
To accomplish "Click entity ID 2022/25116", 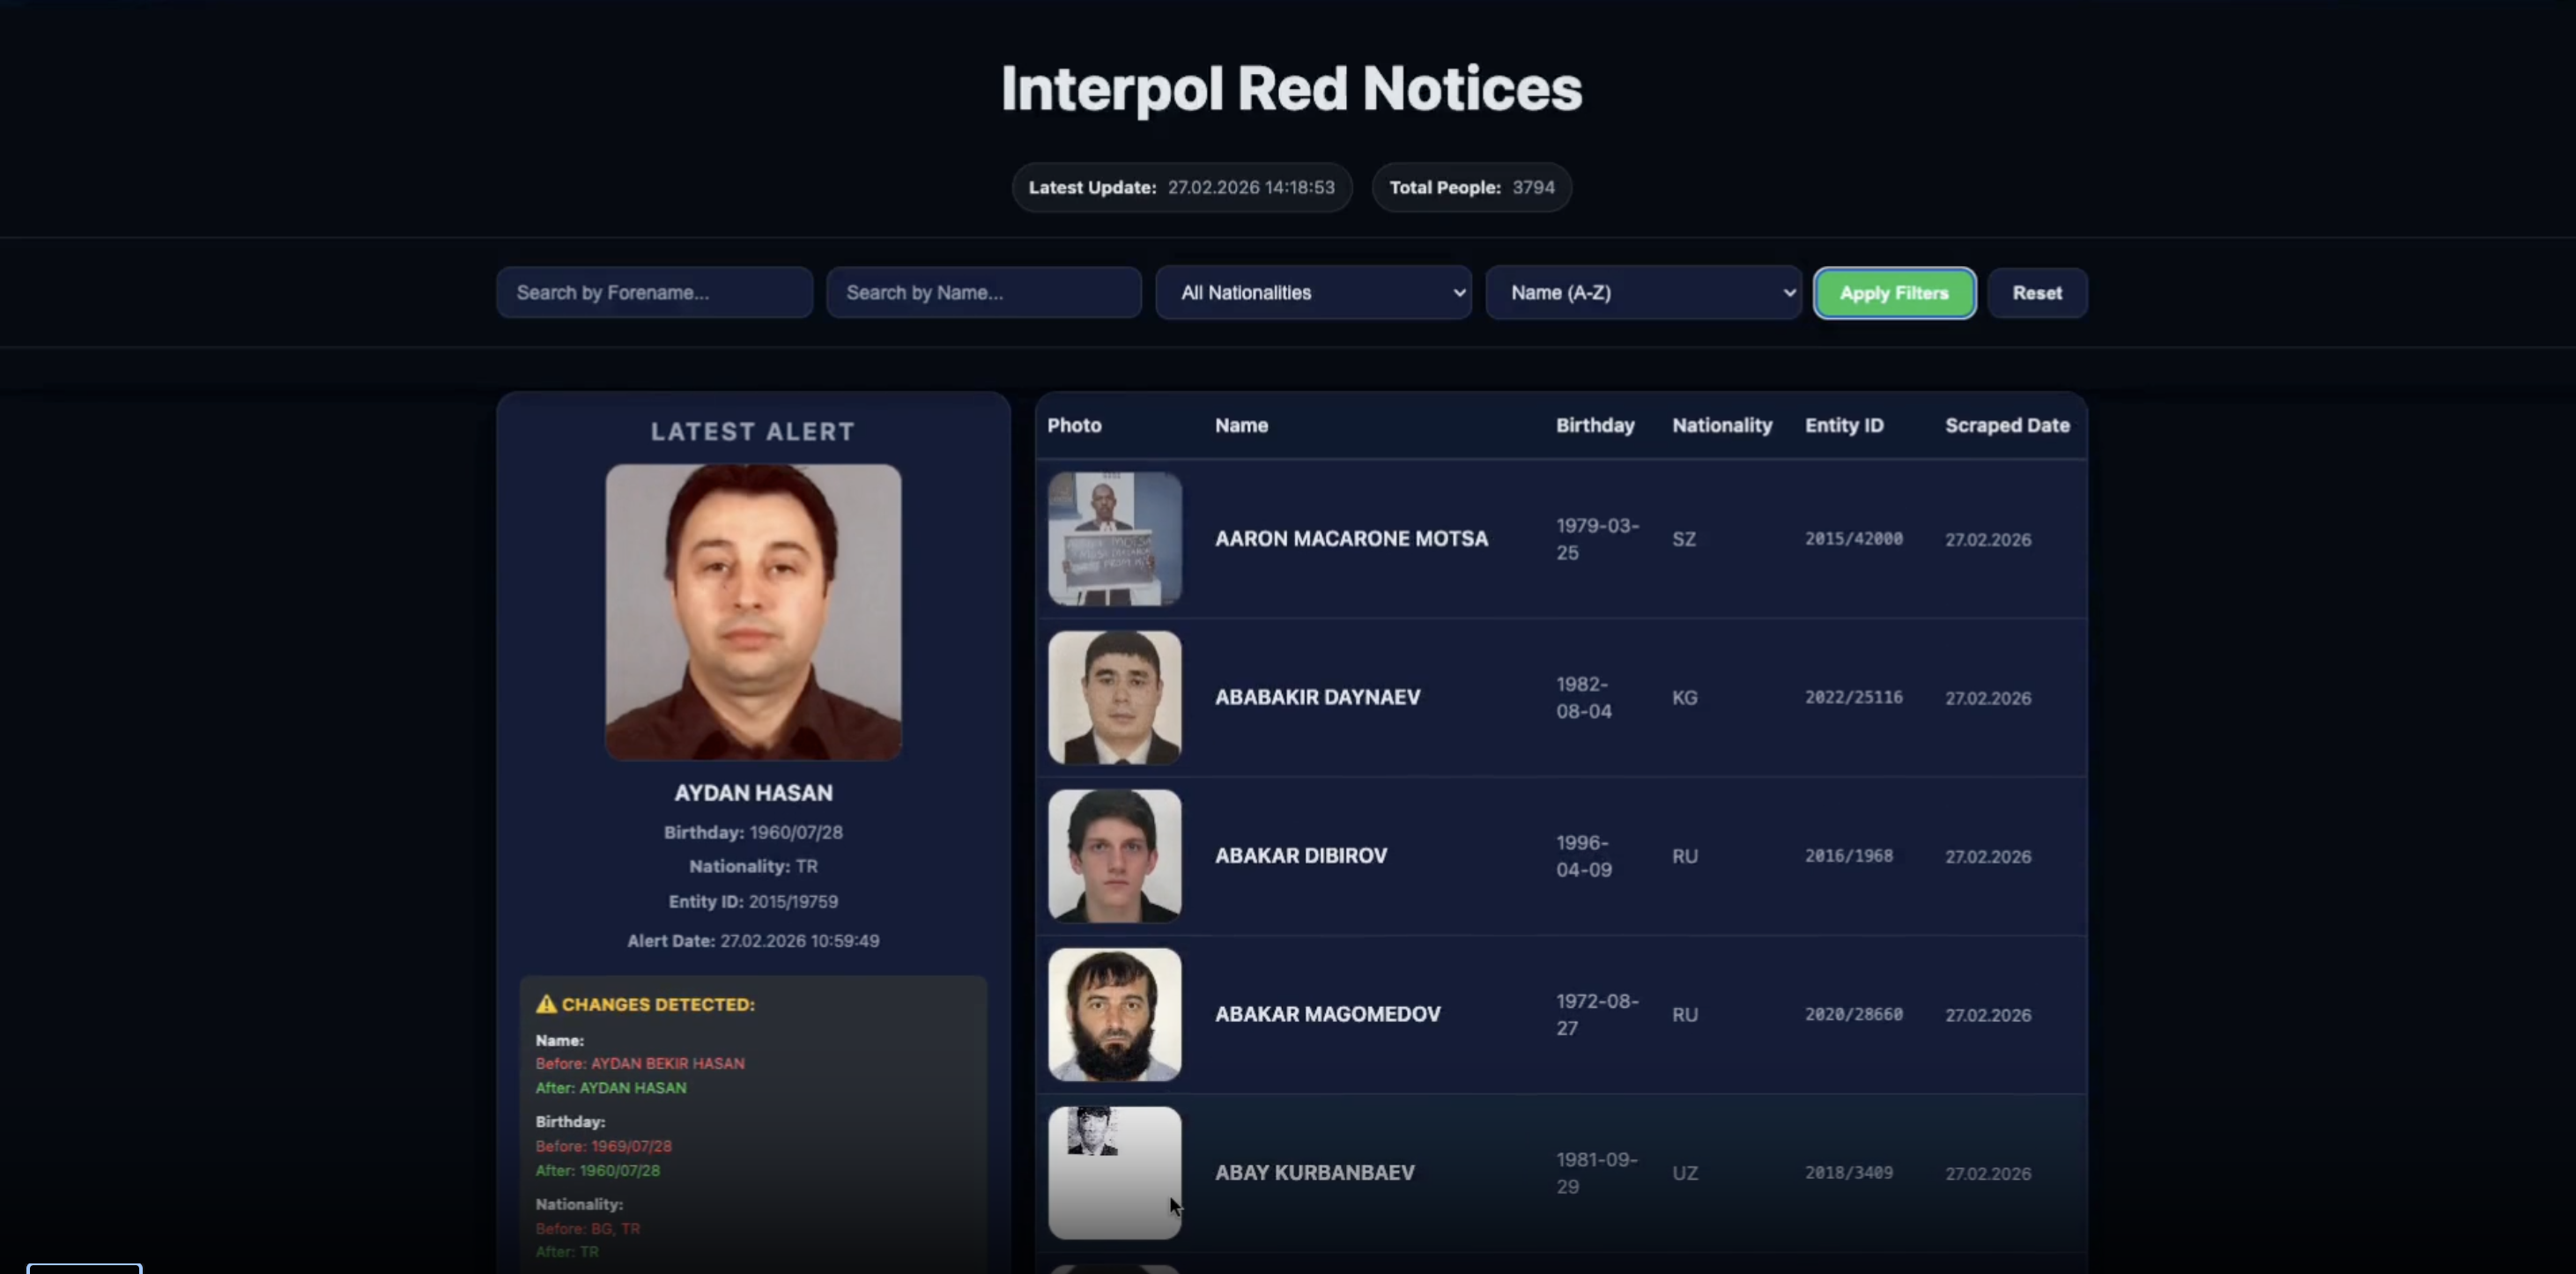I will (x=1853, y=697).
